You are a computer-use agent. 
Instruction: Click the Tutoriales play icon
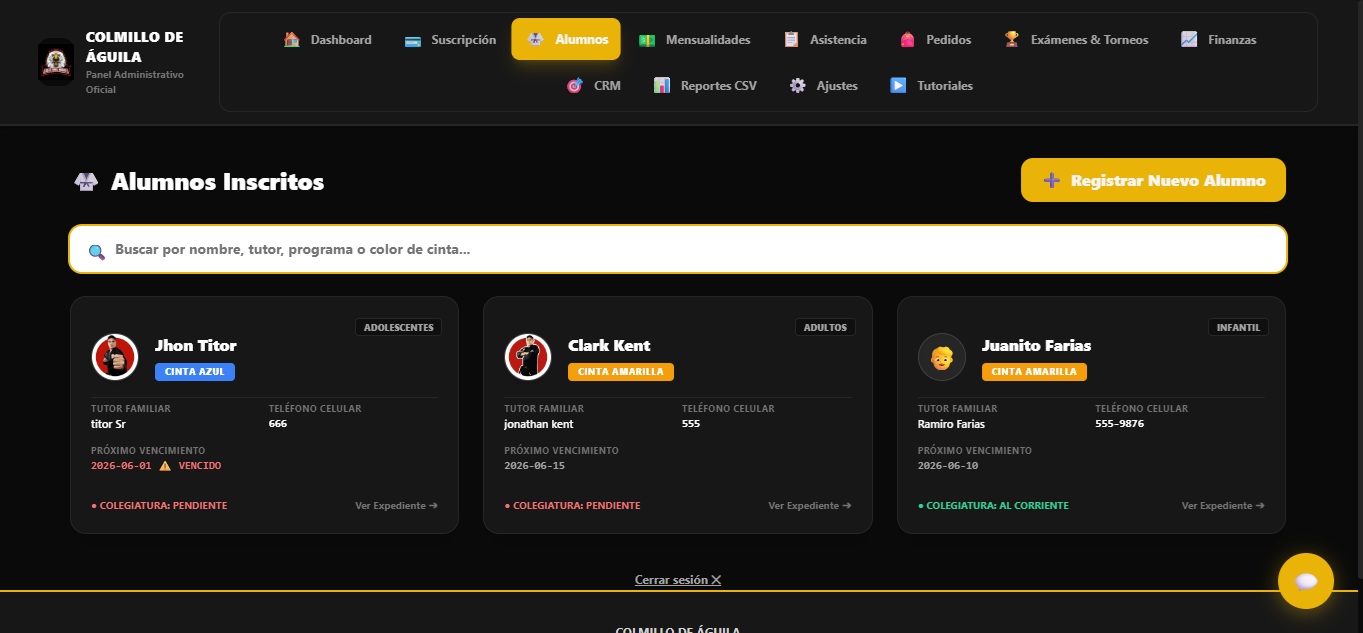tap(898, 86)
